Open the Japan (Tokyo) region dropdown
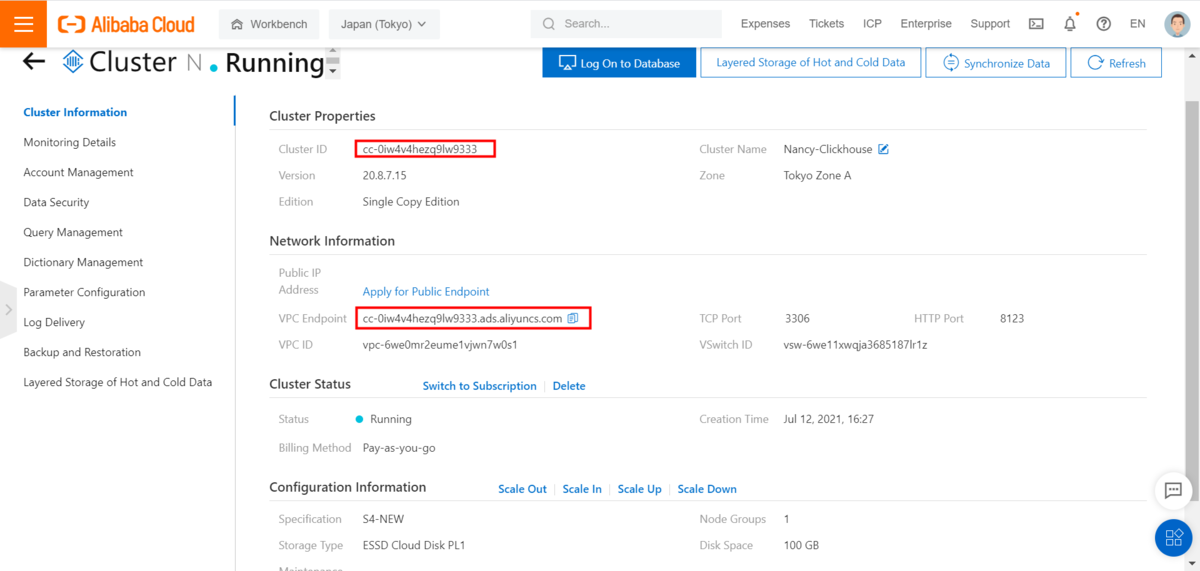Image resolution: width=1200 pixels, height=571 pixels. point(383,24)
